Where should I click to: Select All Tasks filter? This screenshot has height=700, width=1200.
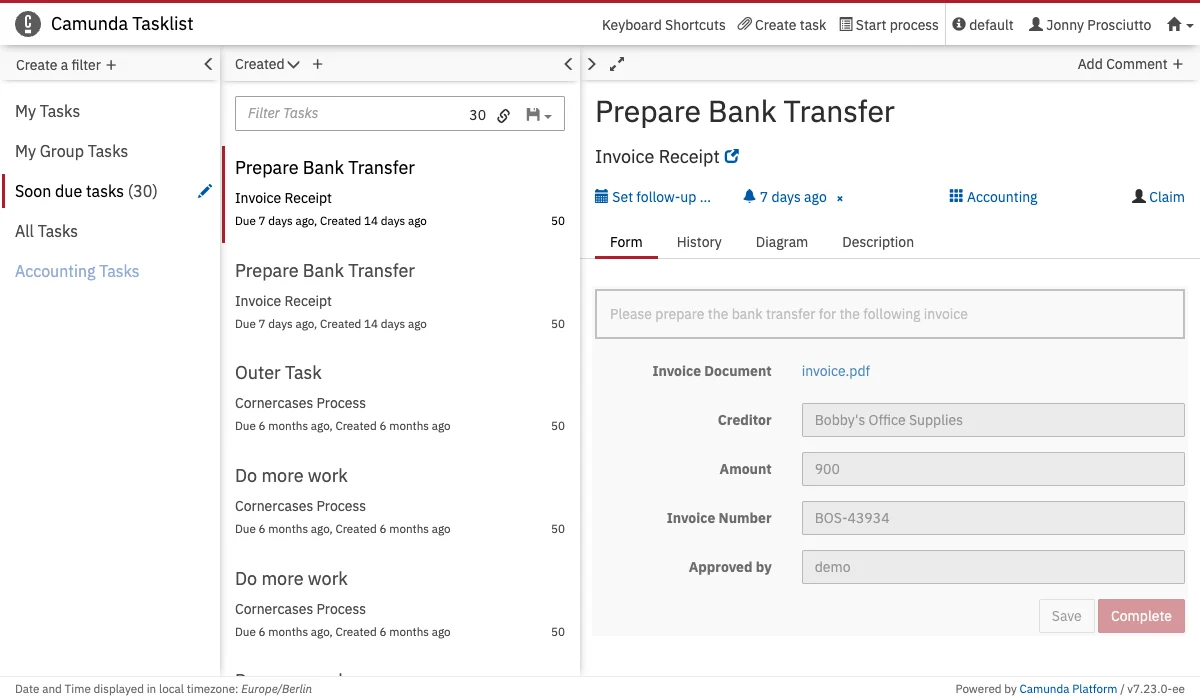tap(46, 231)
